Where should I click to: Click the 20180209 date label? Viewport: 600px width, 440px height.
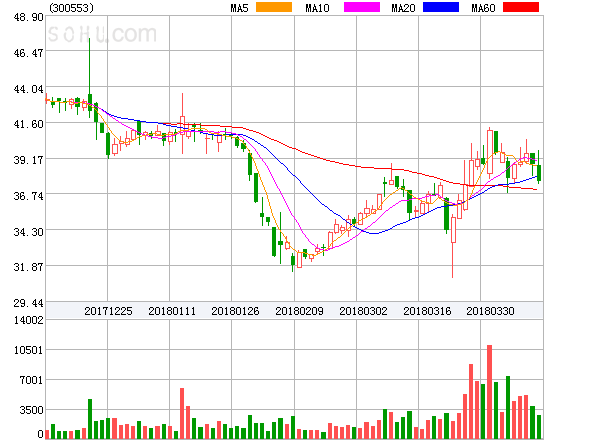pyautogui.click(x=299, y=311)
